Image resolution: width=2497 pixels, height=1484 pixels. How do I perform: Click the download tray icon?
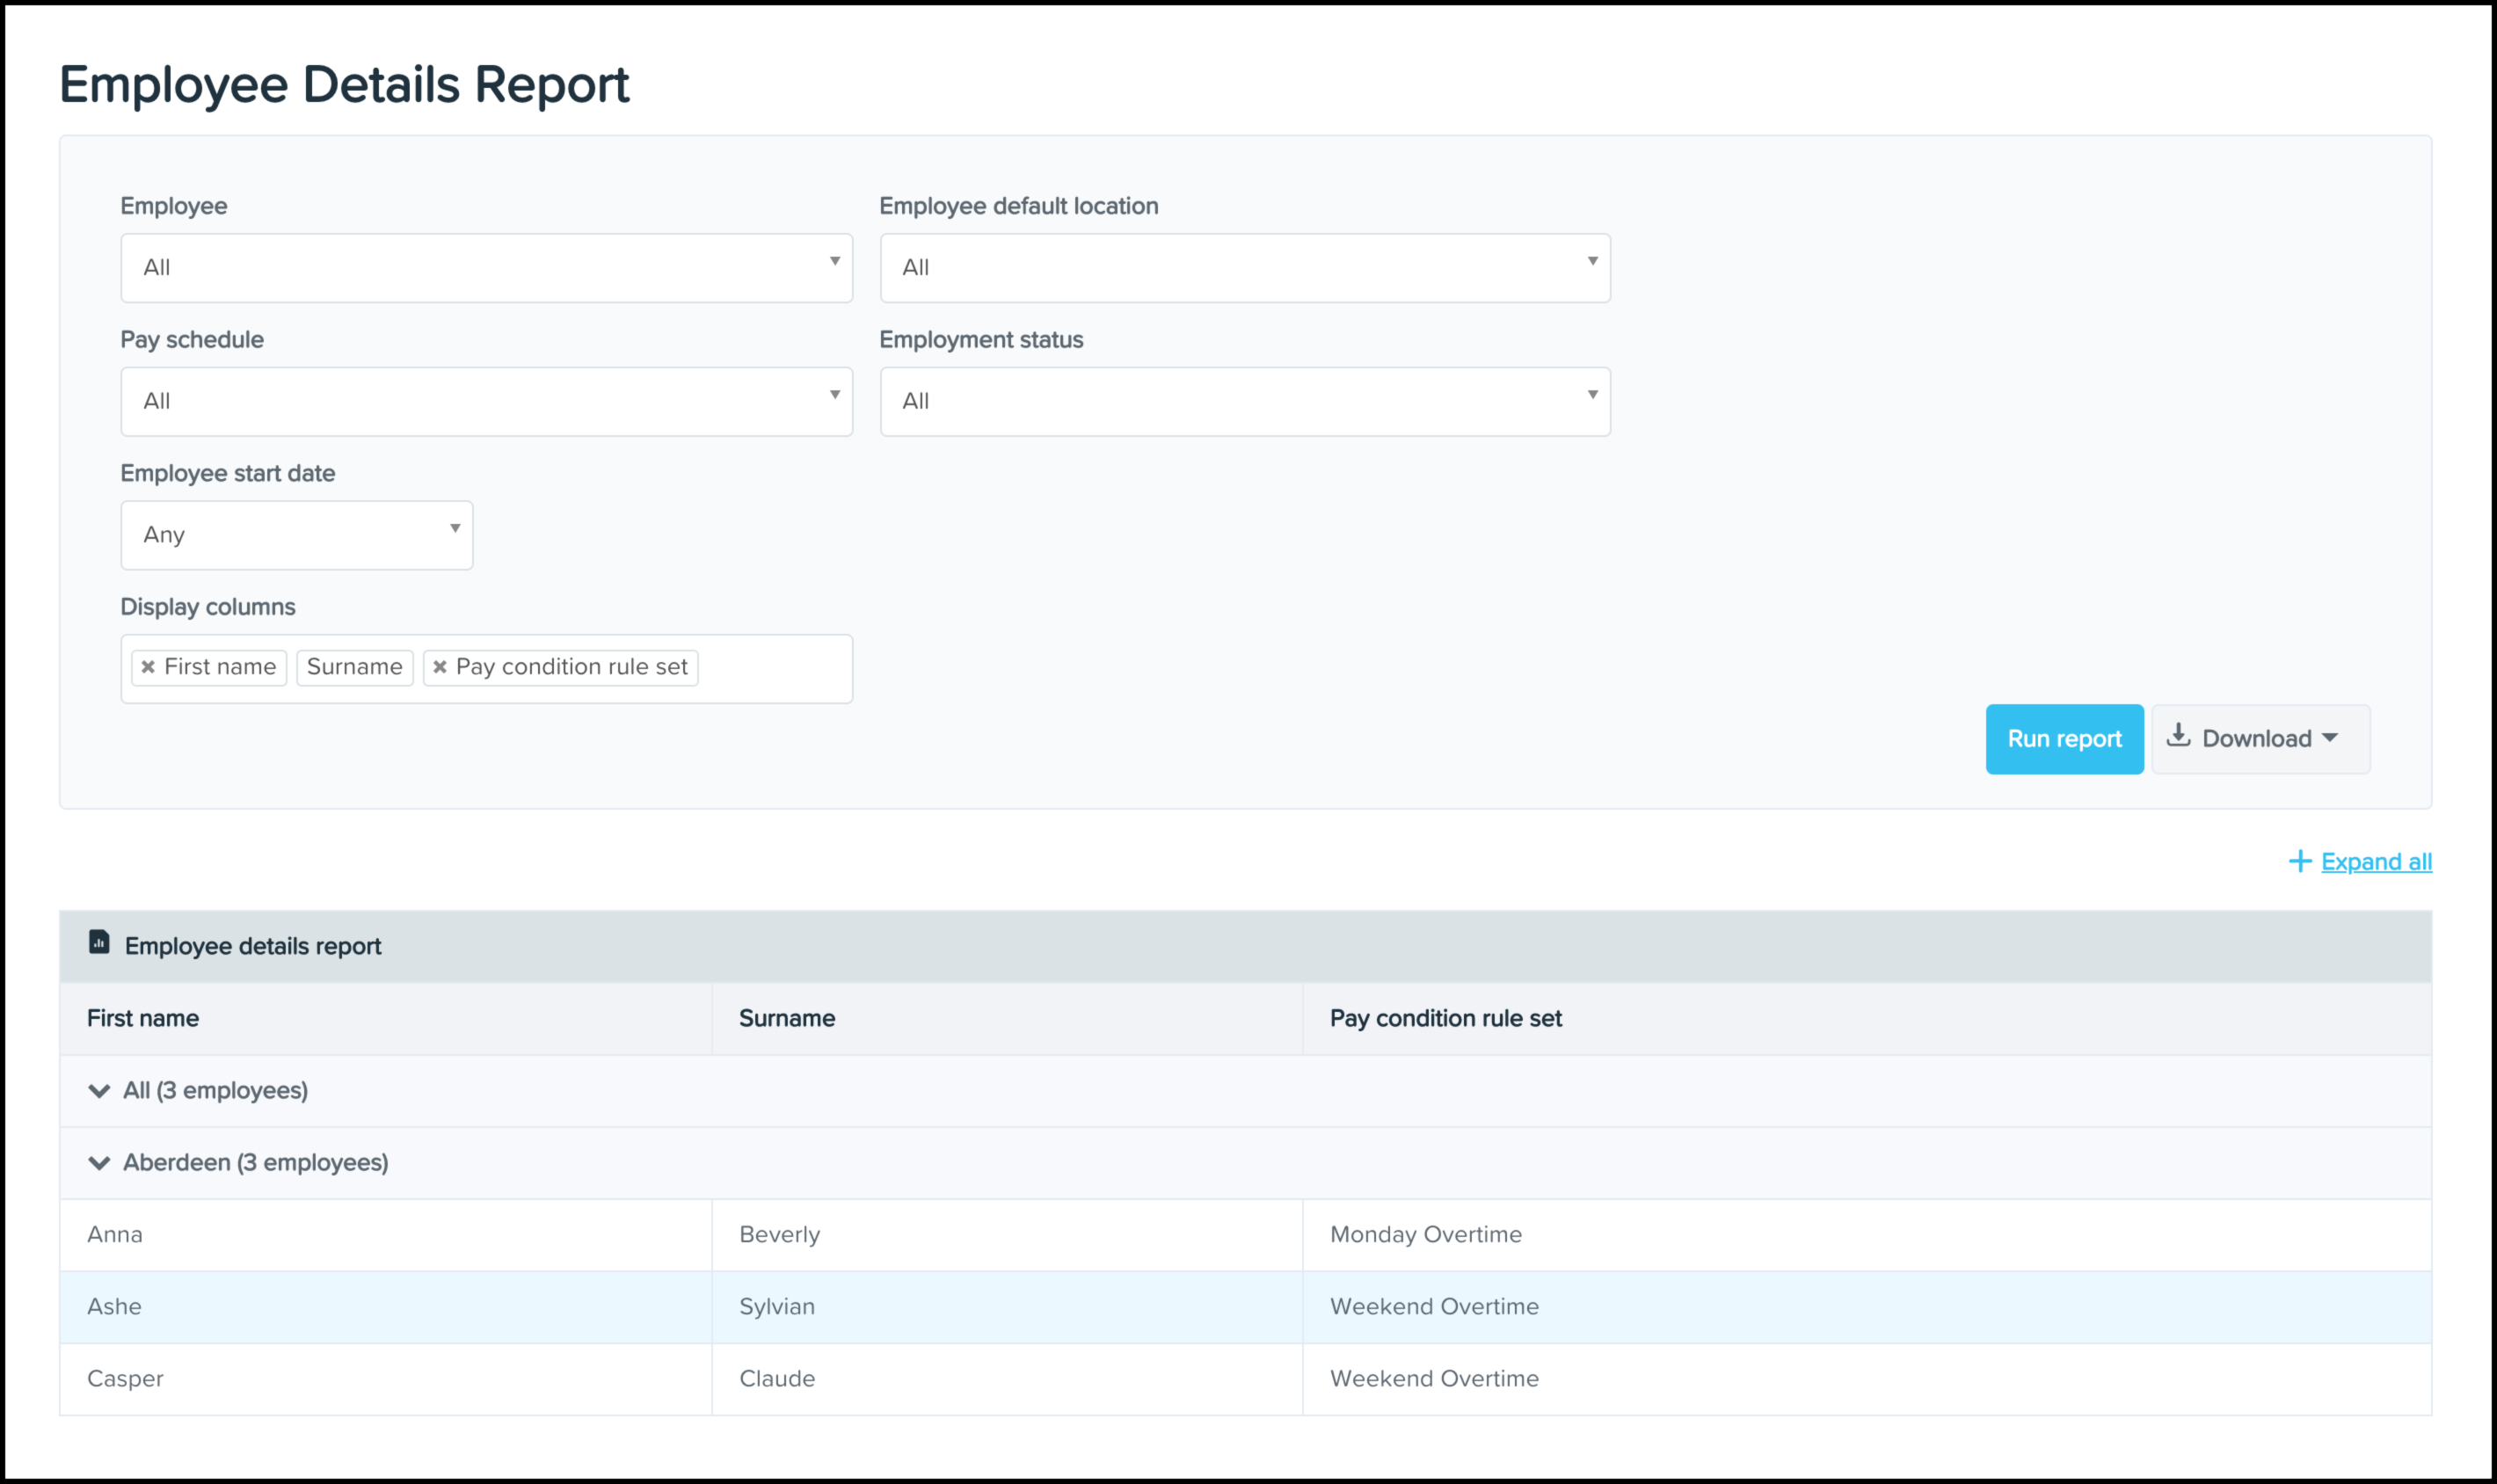(2178, 737)
